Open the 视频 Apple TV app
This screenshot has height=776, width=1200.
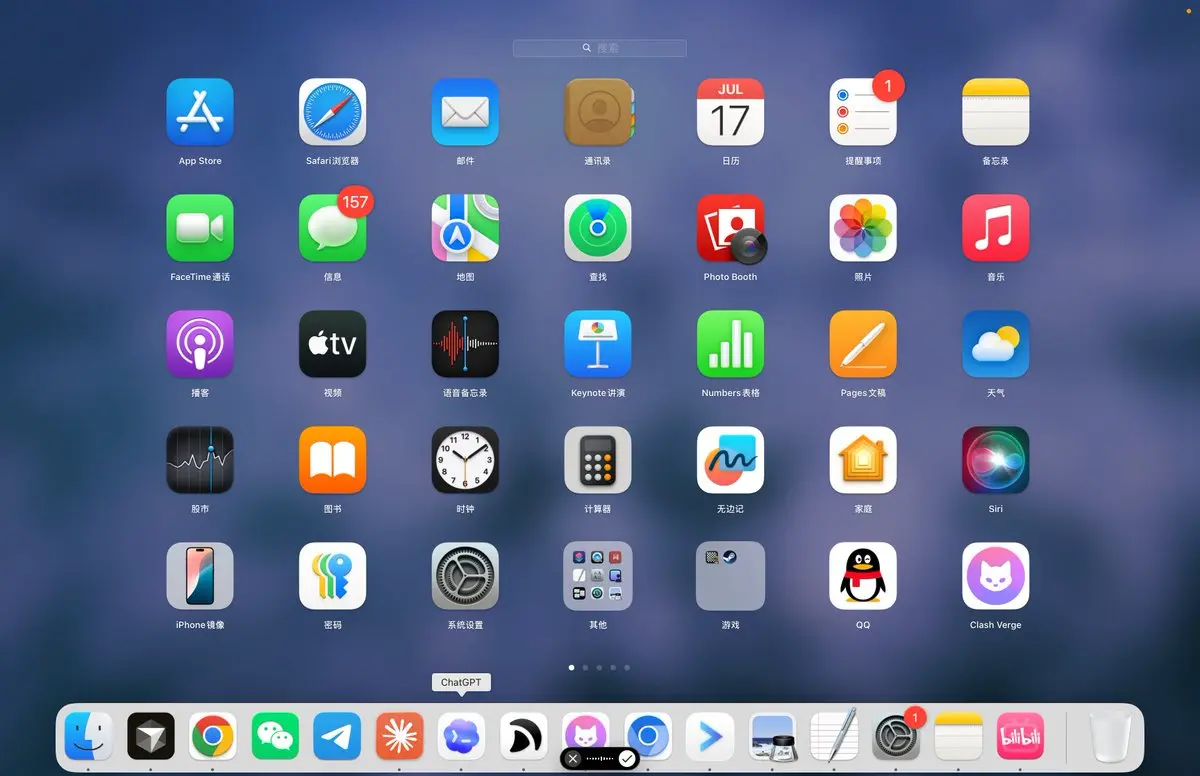[x=333, y=344]
